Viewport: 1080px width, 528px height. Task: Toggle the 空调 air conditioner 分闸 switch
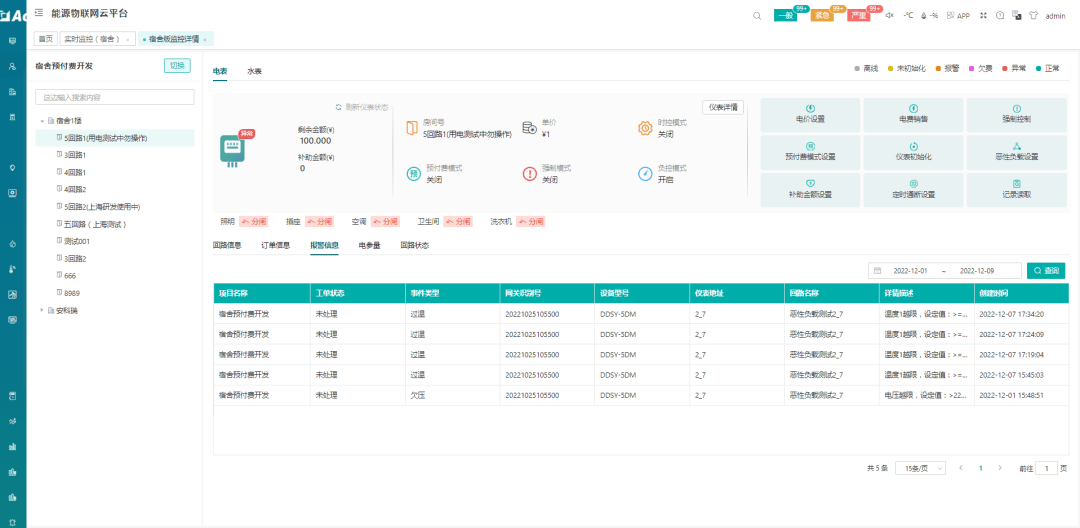tap(385, 222)
